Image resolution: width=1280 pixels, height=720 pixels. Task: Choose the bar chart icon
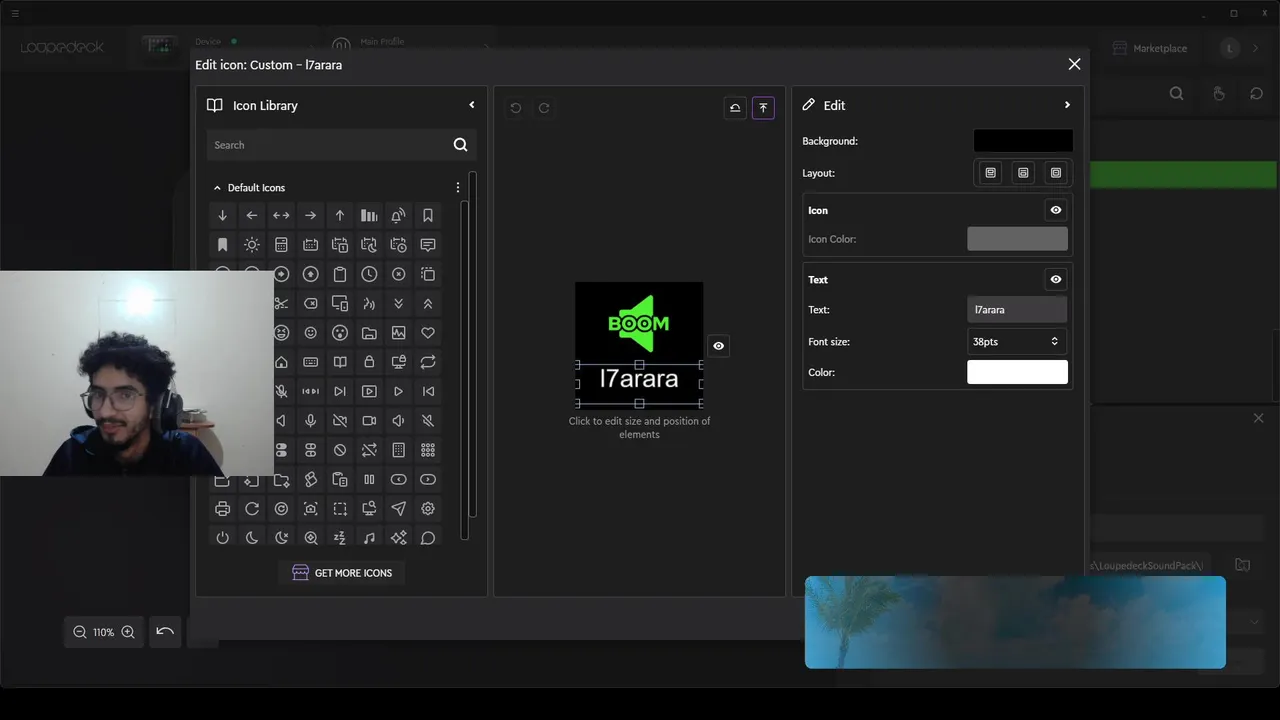[x=369, y=215]
